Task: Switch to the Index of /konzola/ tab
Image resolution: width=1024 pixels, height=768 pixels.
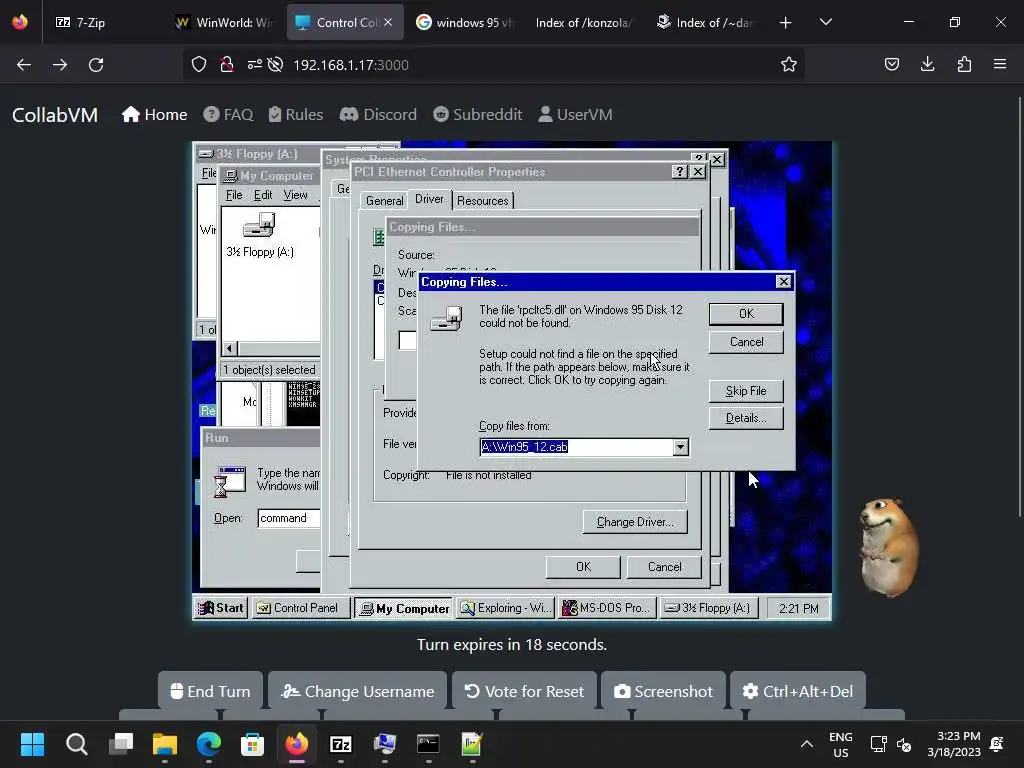Action: click(583, 22)
